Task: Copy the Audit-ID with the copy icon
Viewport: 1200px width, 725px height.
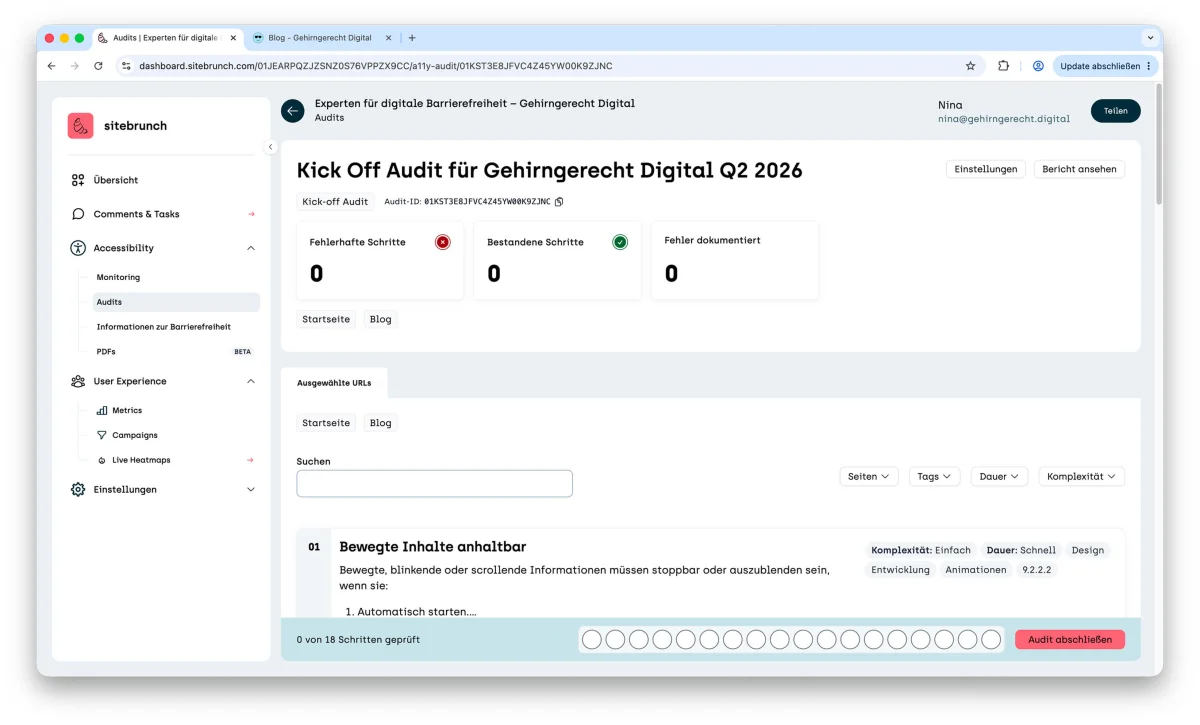Action: 559,202
